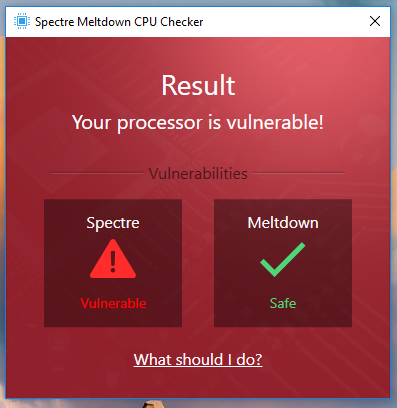This screenshot has width=397, height=408.
Task: Select the green "Safe" status text
Action: (x=283, y=303)
